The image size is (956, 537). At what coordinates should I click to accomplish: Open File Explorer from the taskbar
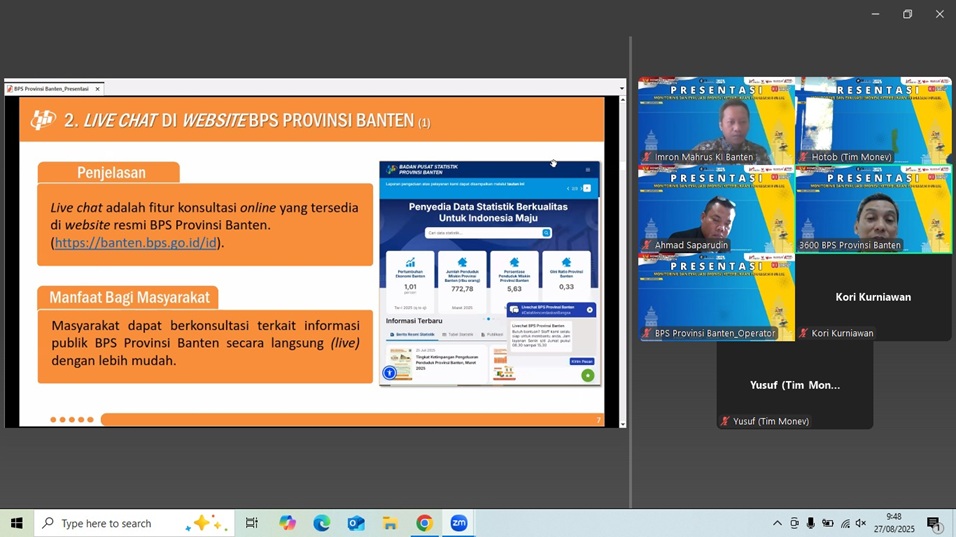[x=390, y=523]
